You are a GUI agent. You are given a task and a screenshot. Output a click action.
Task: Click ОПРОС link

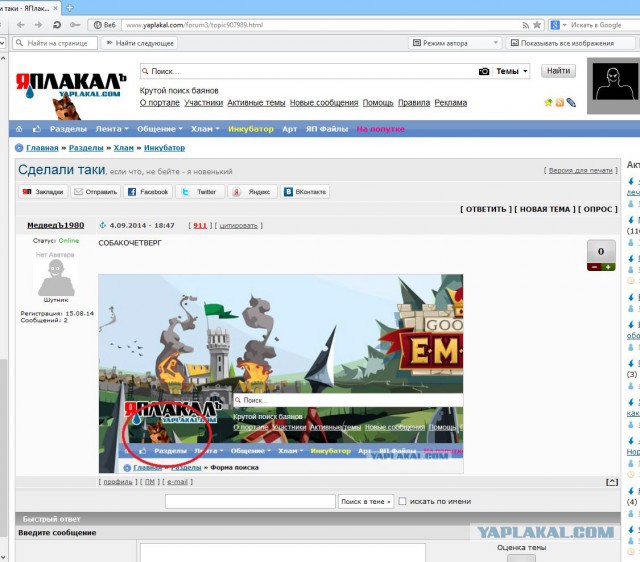[x=598, y=209]
